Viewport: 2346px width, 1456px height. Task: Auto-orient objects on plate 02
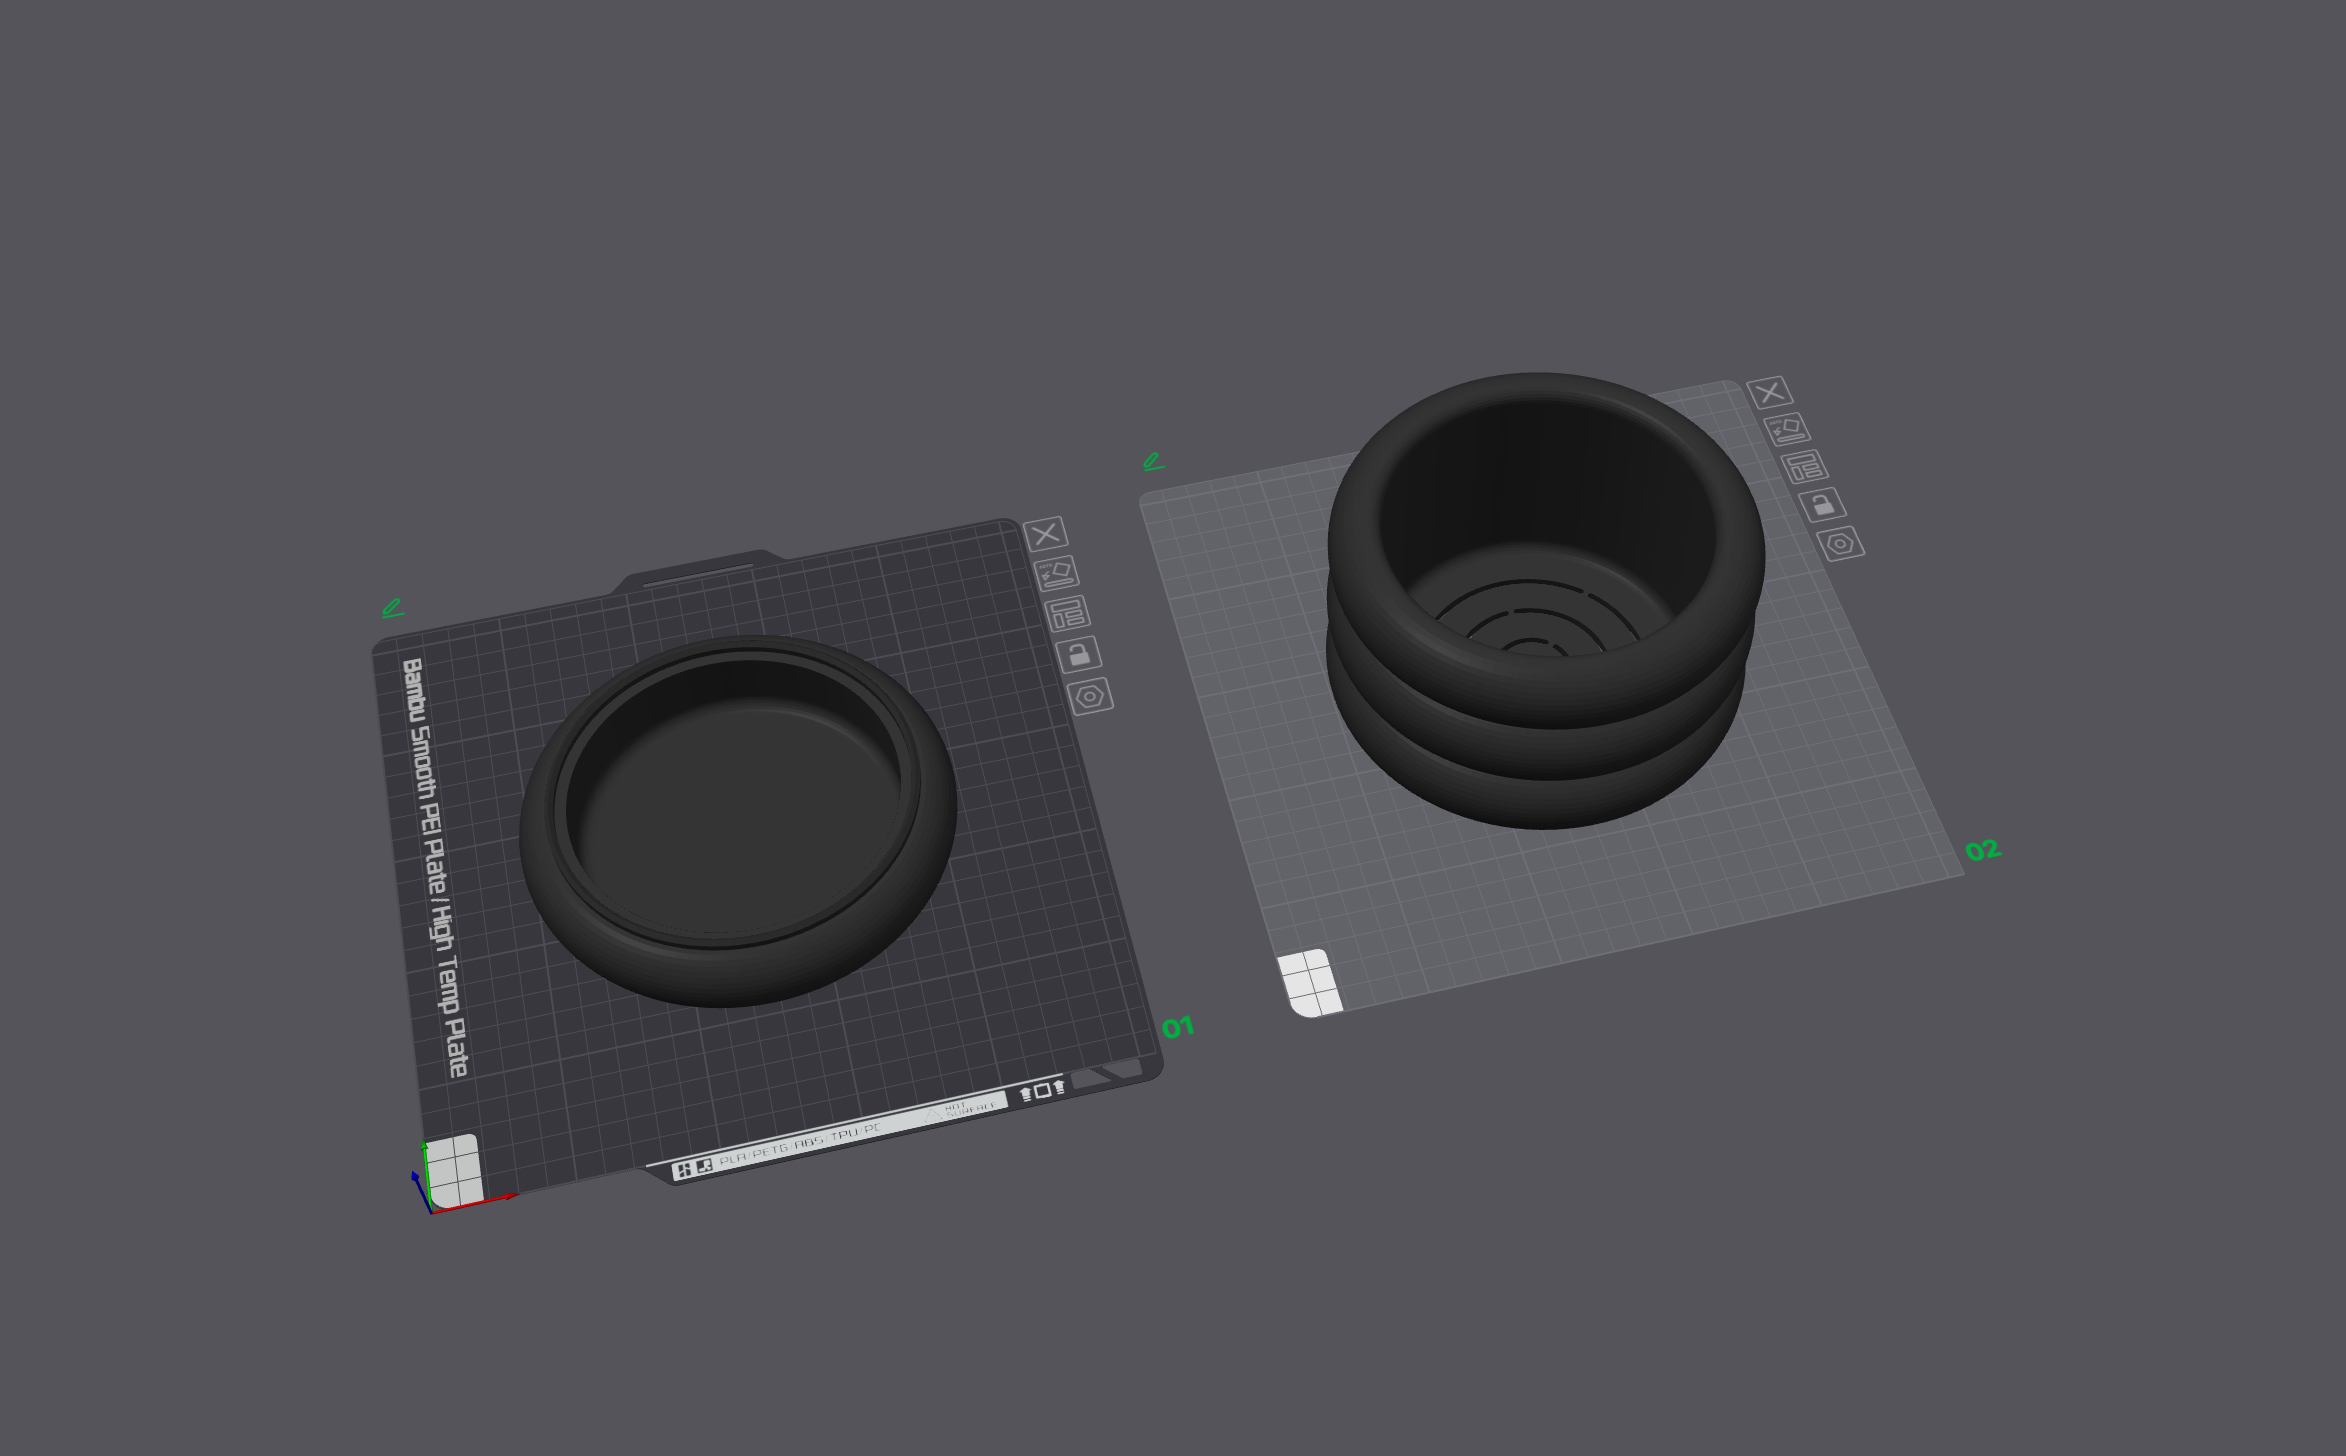1787,429
